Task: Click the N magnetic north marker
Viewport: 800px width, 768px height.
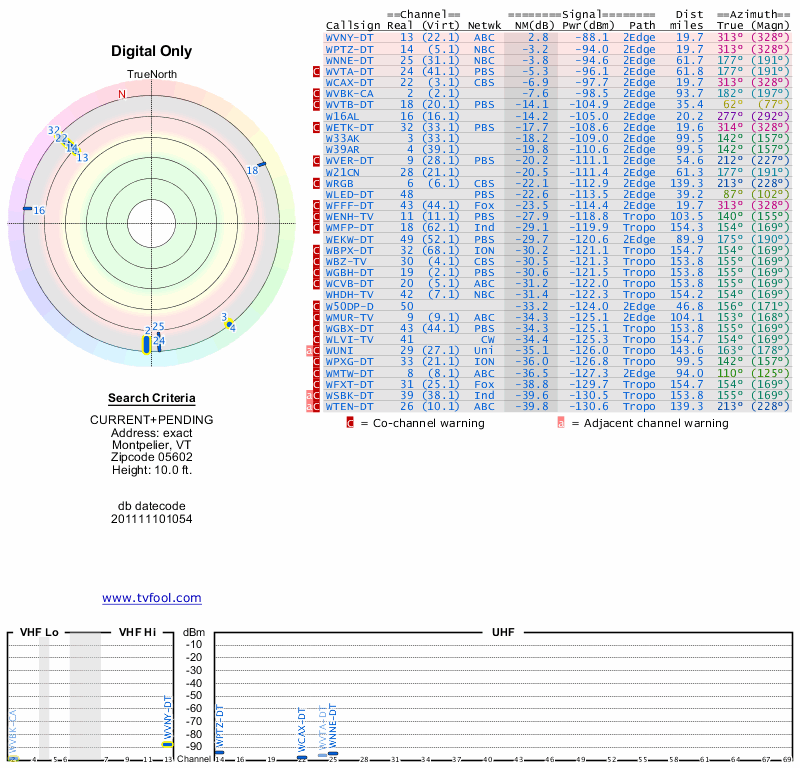Action: point(122,95)
